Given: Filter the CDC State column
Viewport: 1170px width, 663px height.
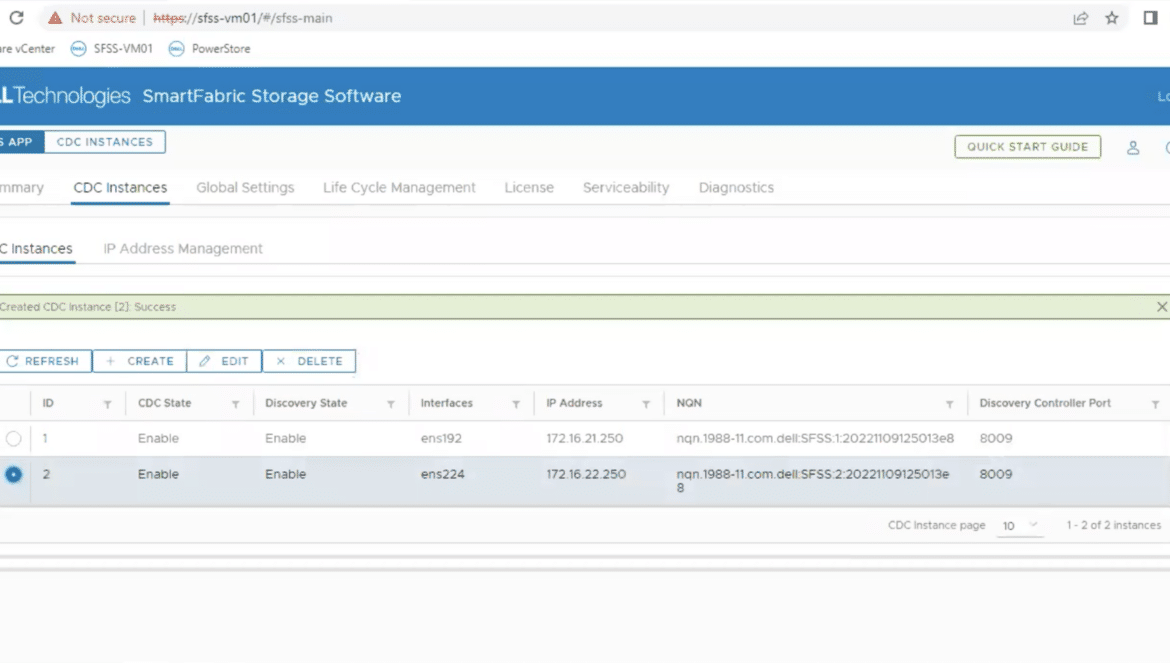Looking at the screenshot, I should [235, 404].
